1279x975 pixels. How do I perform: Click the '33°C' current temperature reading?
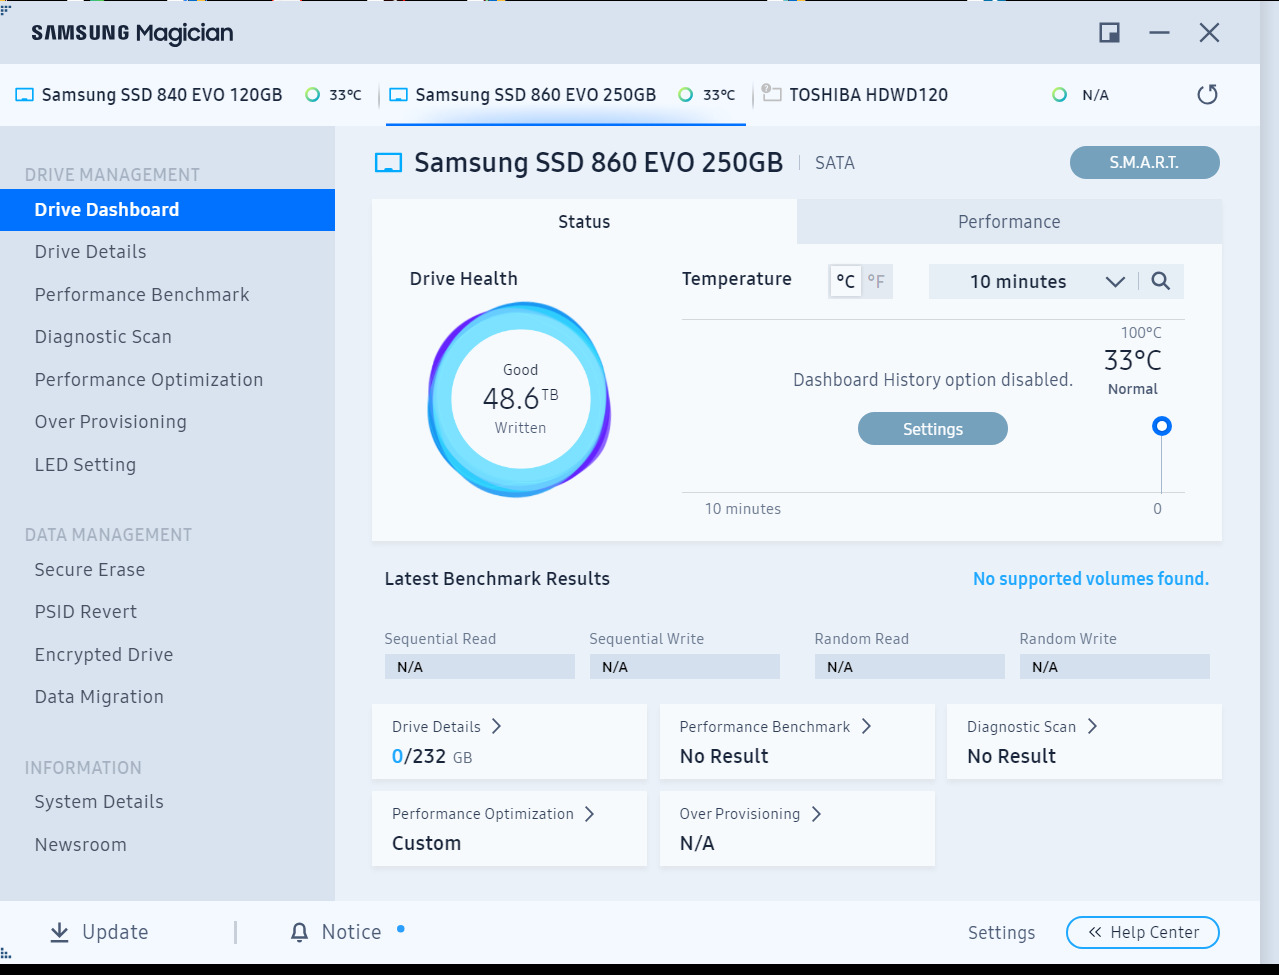pyautogui.click(x=1133, y=360)
